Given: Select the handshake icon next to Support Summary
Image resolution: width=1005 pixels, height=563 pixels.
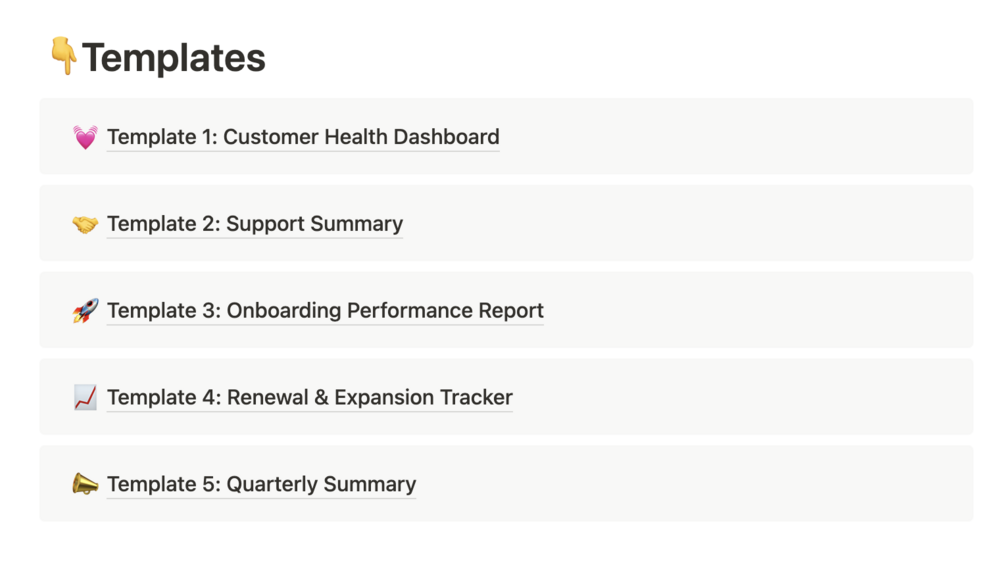Looking at the screenshot, I should click(x=85, y=224).
